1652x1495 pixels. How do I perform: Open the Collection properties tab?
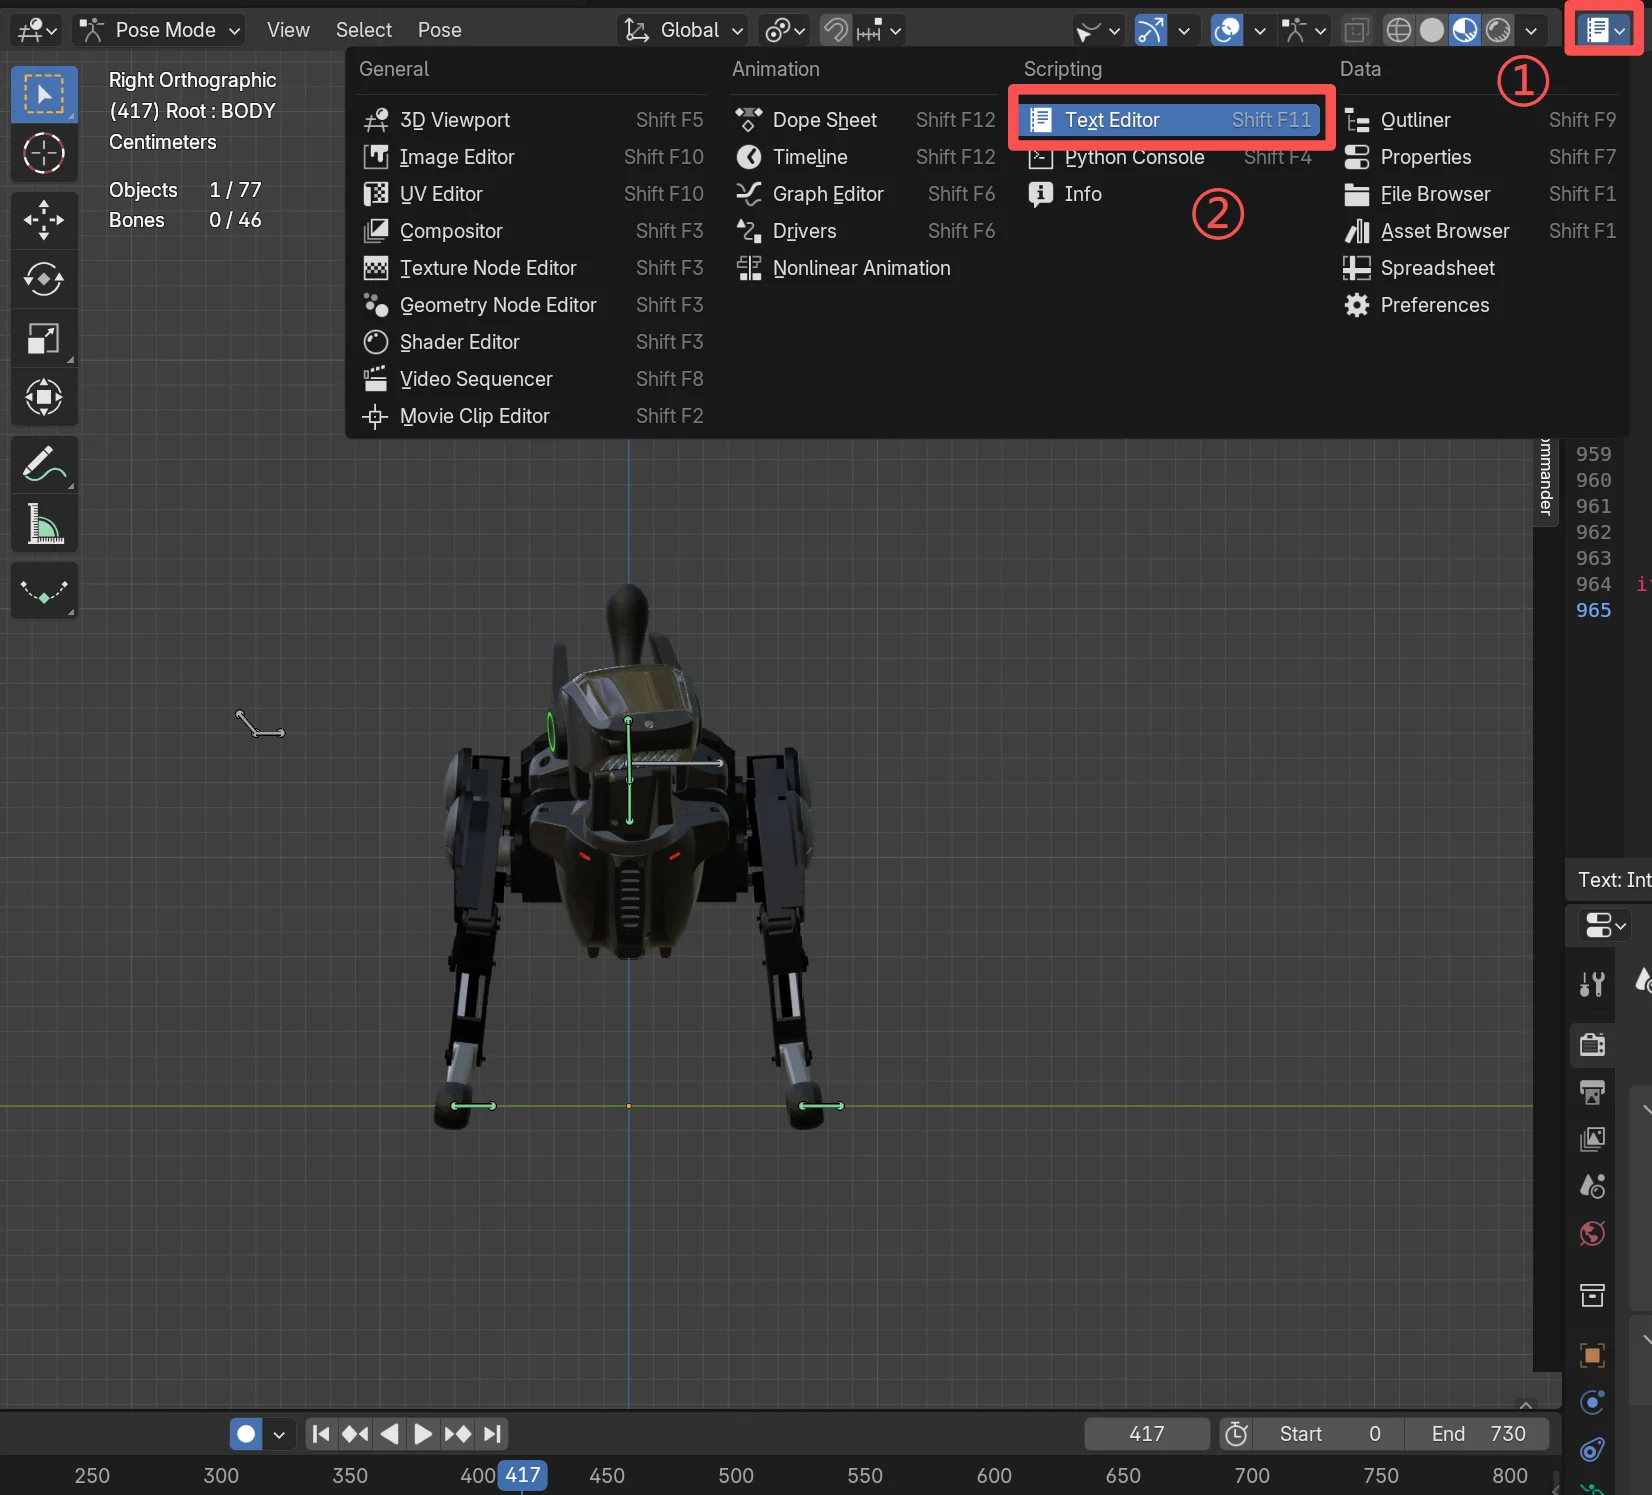pos(1592,1295)
